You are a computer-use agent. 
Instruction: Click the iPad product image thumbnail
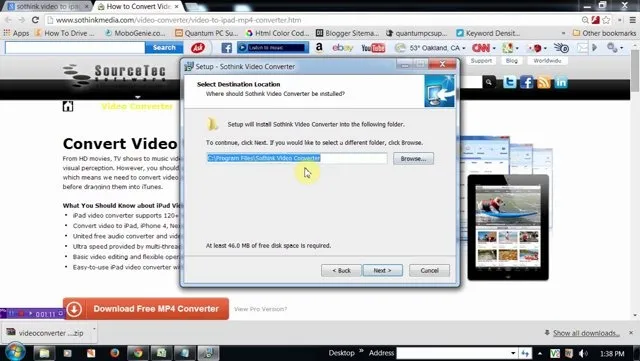pos(508,227)
